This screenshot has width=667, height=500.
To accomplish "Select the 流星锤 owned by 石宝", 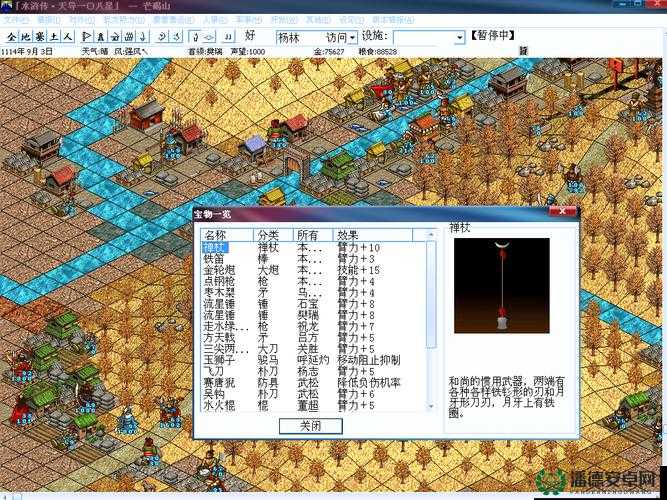I will 313,304.
